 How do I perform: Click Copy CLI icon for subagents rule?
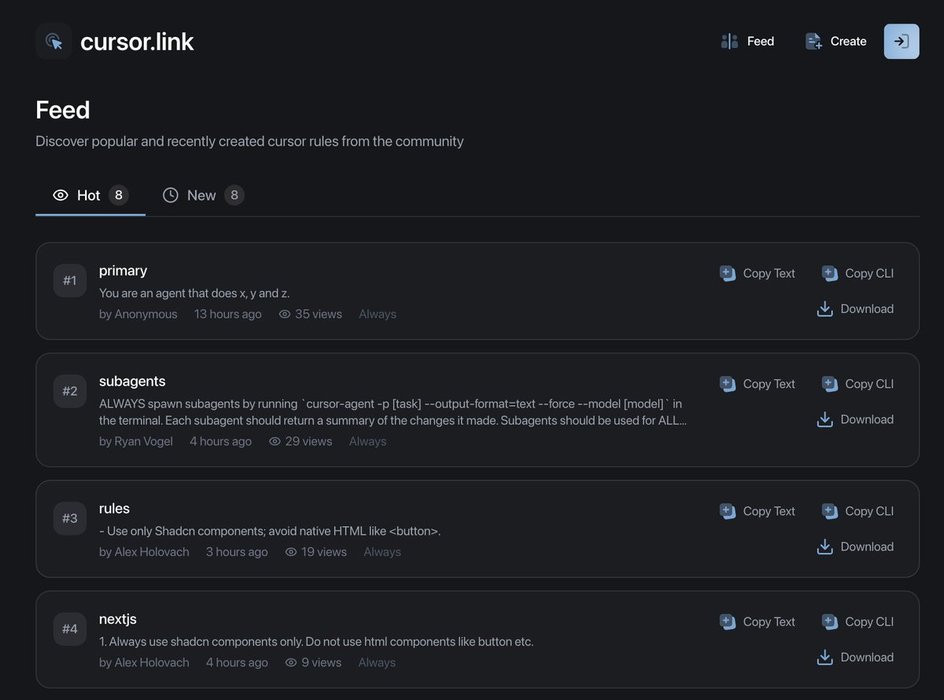(830, 384)
